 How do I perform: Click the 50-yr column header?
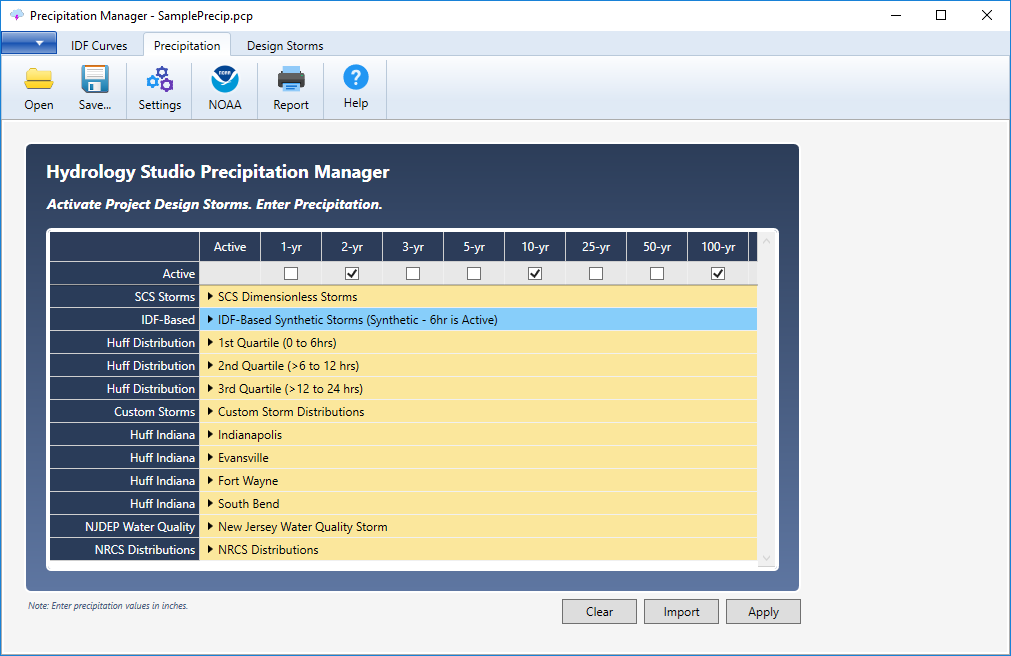pos(656,247)
